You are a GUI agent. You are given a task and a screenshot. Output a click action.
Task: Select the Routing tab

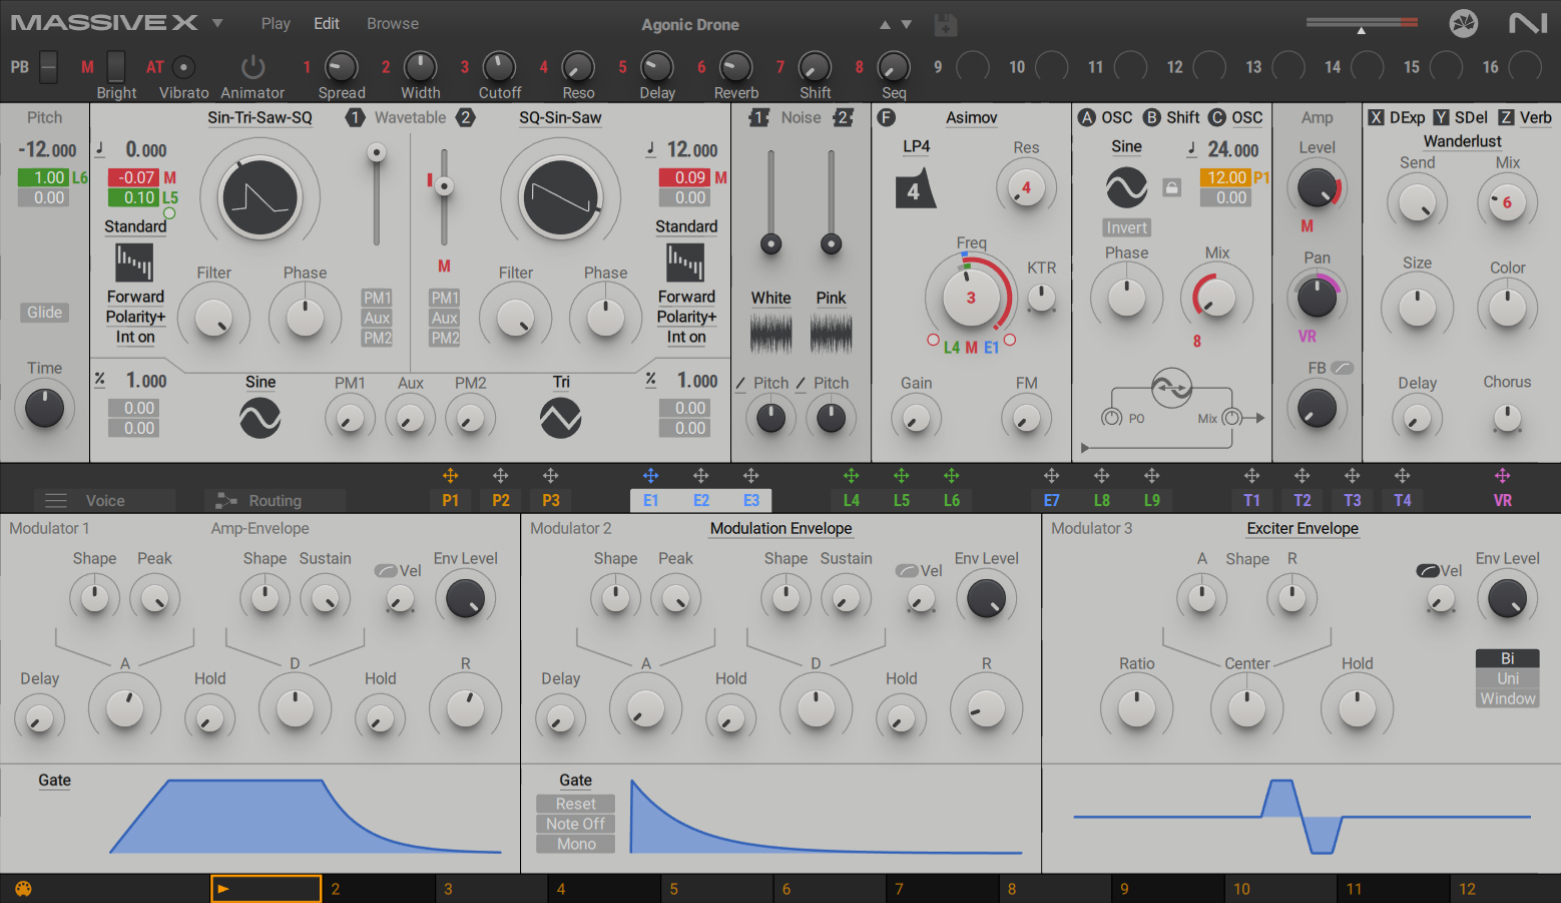[x=274, y=500]
